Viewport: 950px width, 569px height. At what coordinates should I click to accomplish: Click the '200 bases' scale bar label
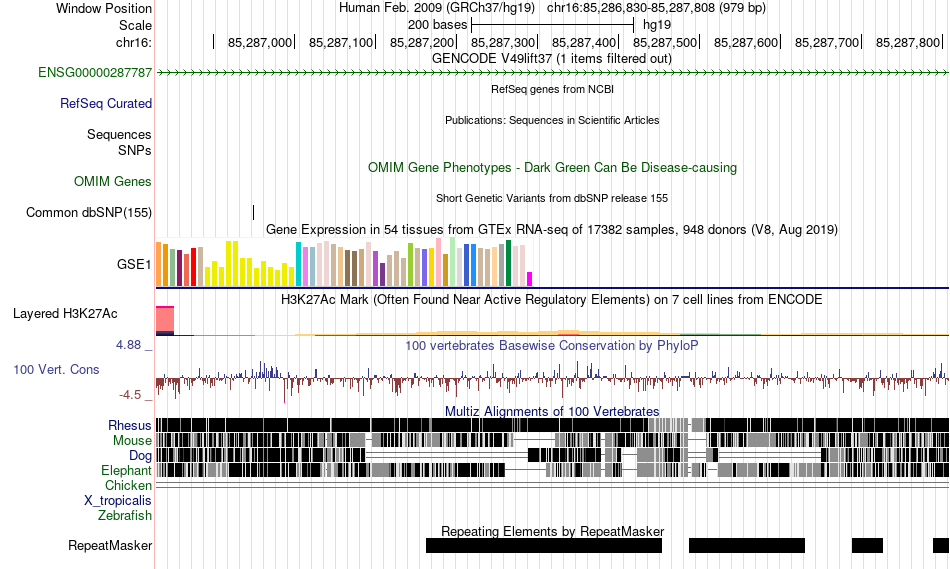pos(437,25)
